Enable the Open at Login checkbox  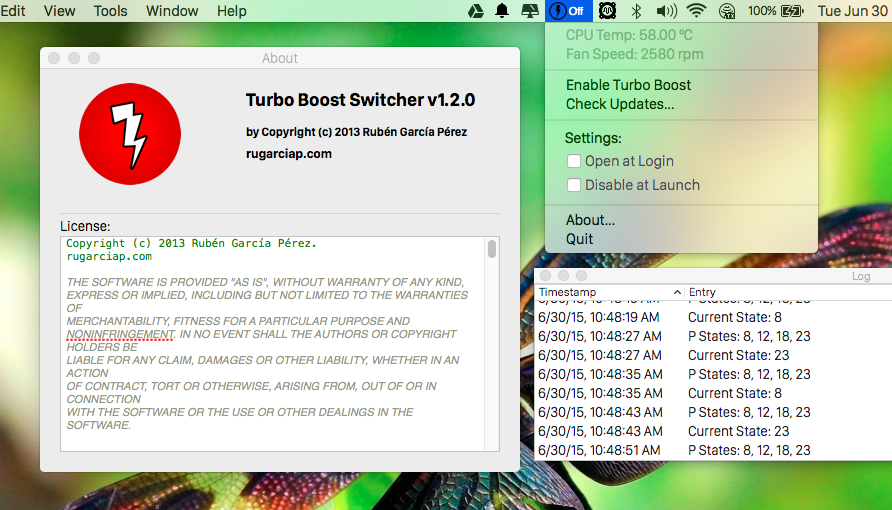click(x=574, y=161)
